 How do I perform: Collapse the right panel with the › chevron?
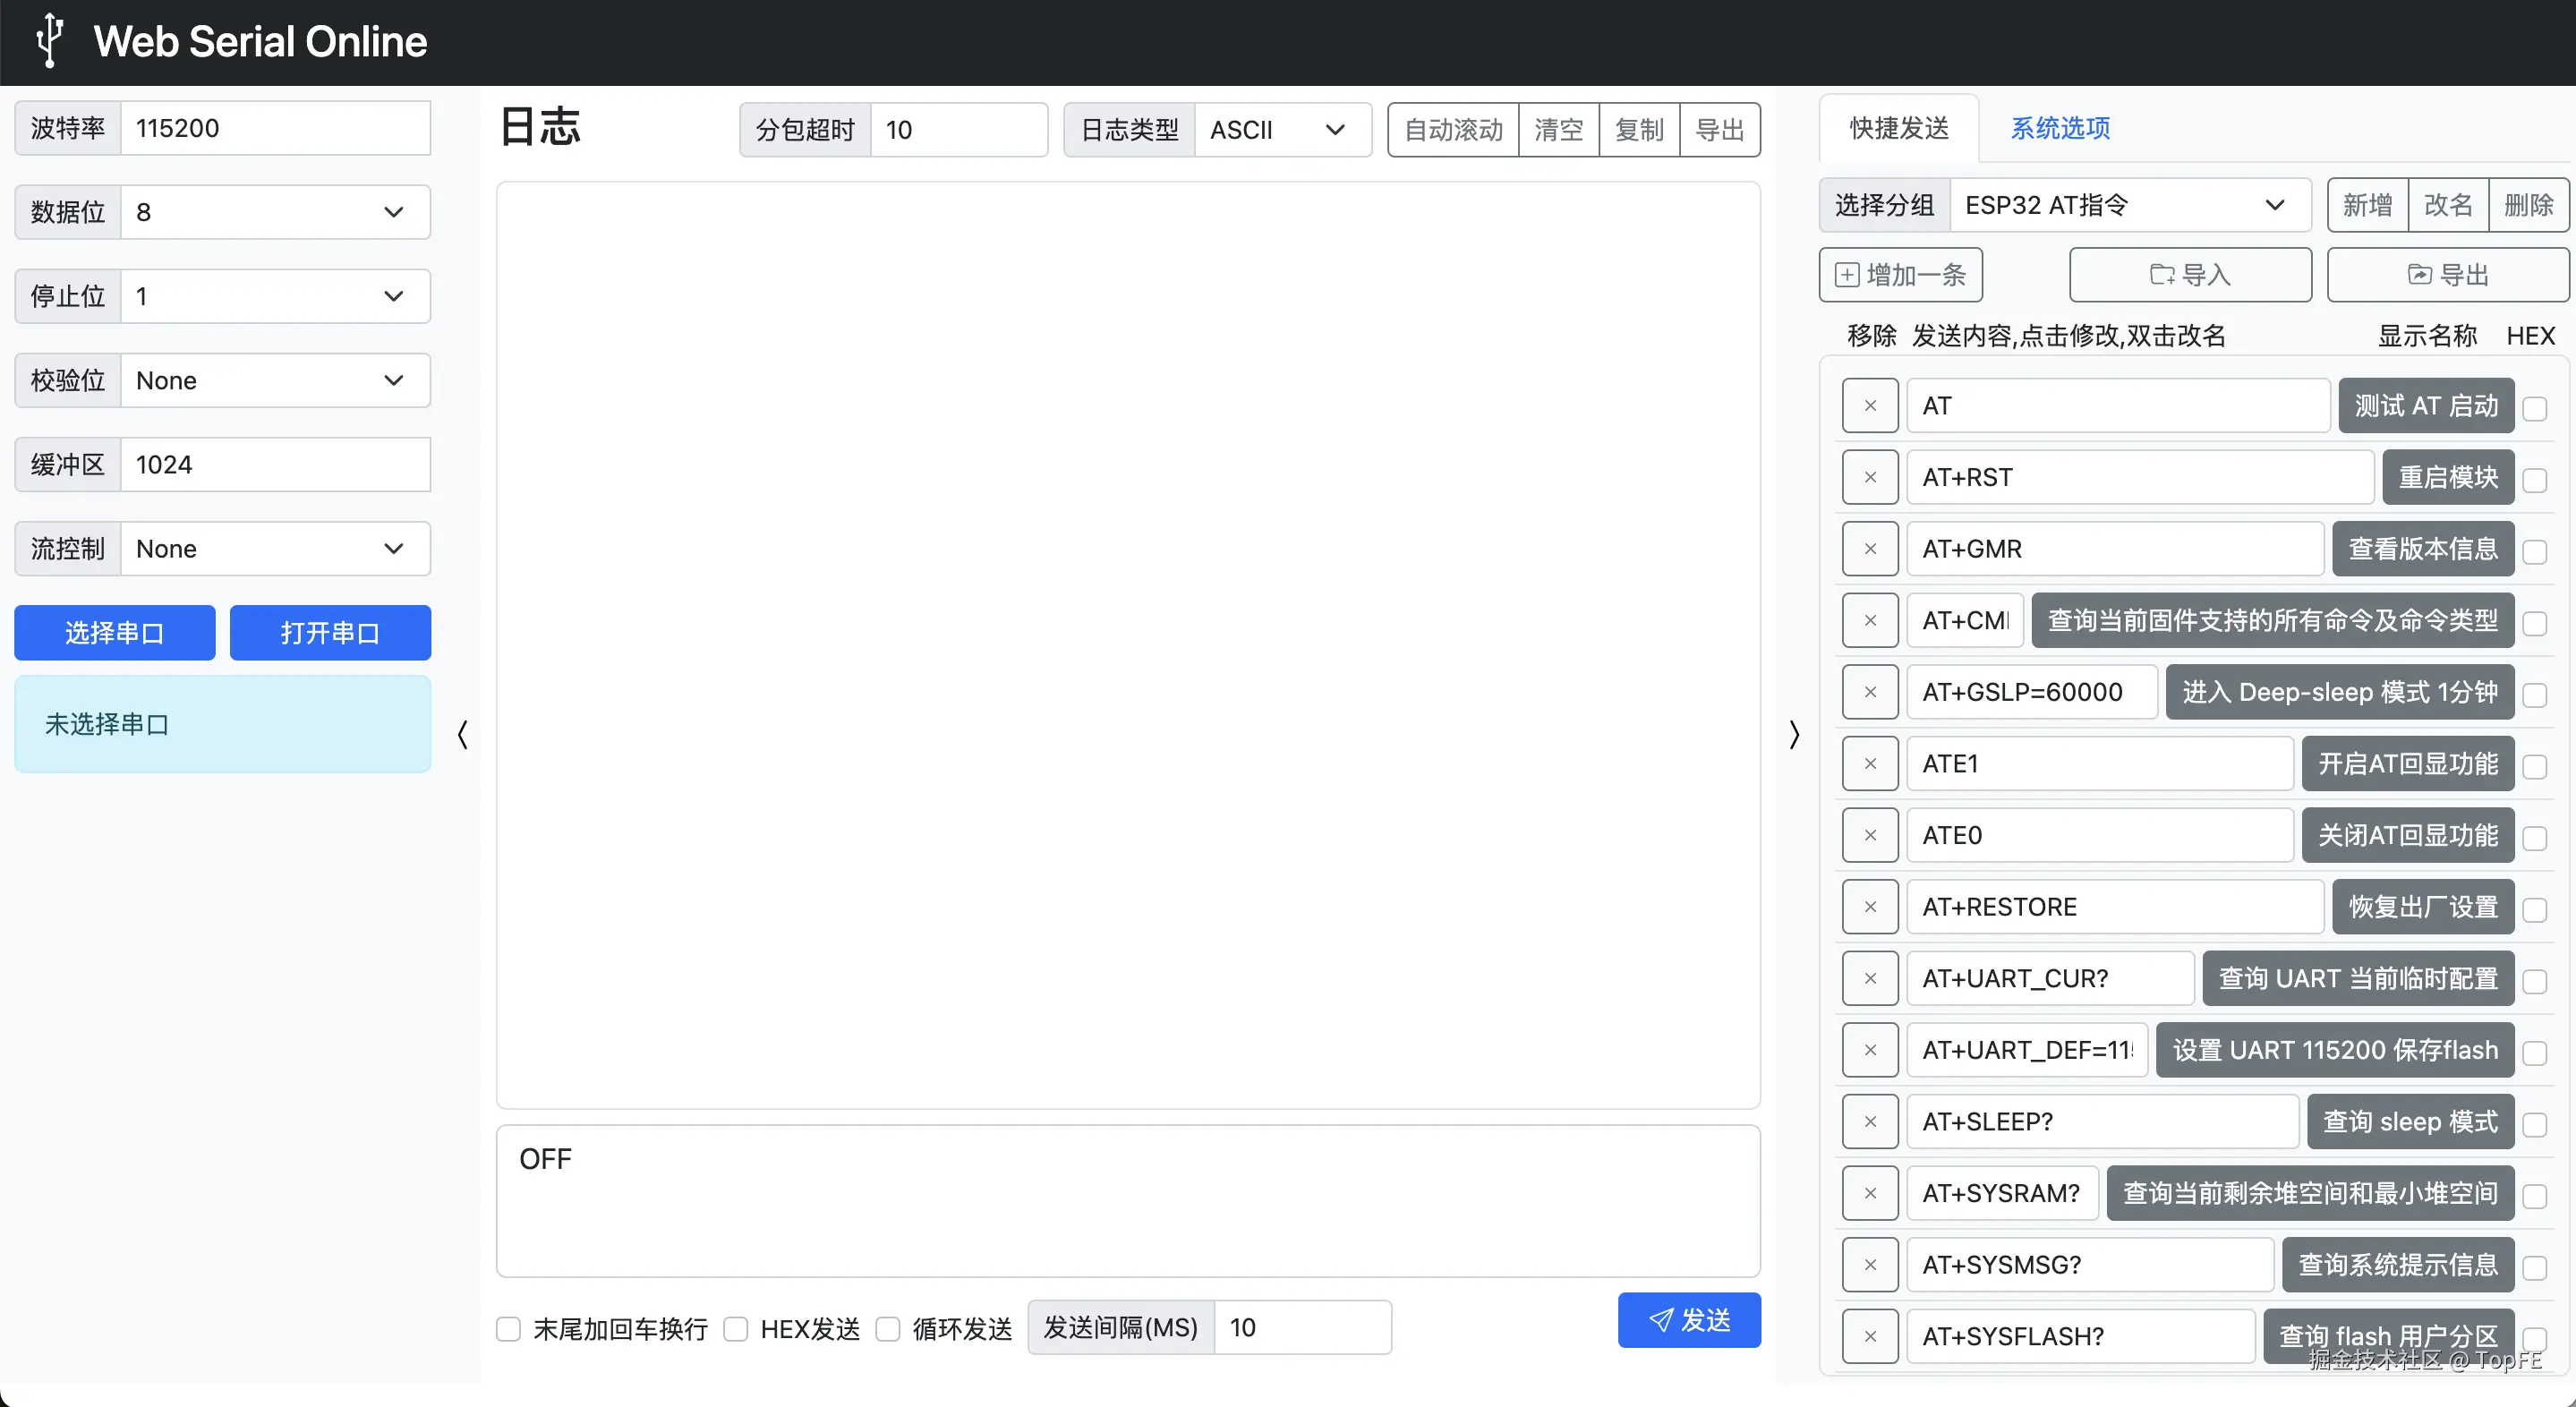1793,733
